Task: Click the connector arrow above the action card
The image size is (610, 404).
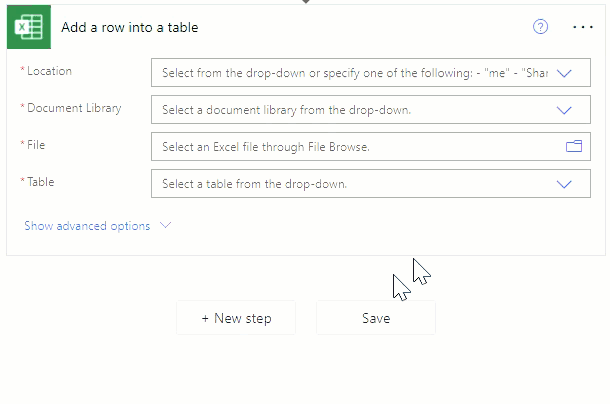Action: (306, 2)
